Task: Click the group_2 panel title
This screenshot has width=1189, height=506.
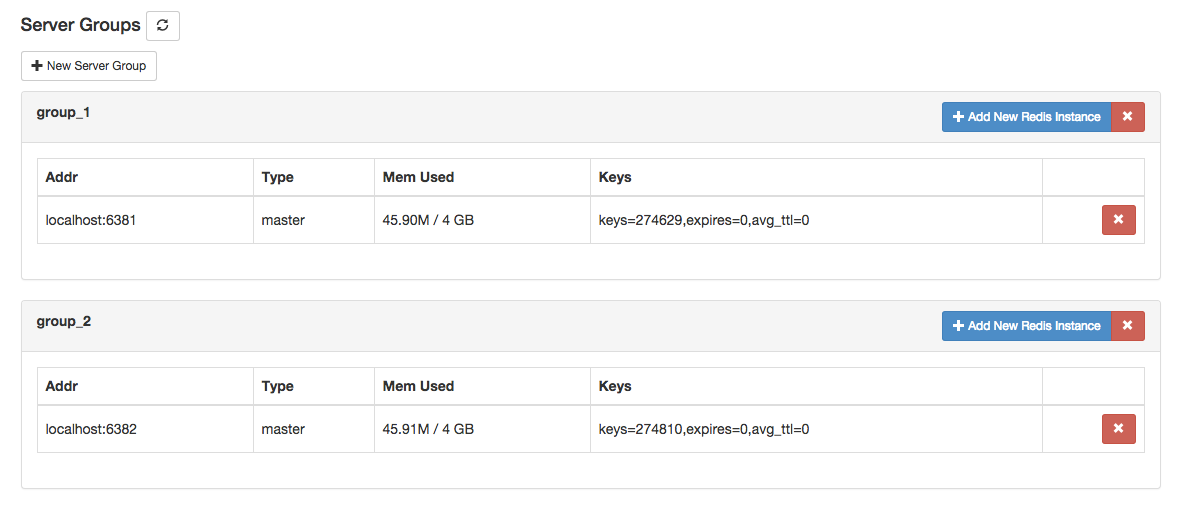Action: [x=64, y=322]
